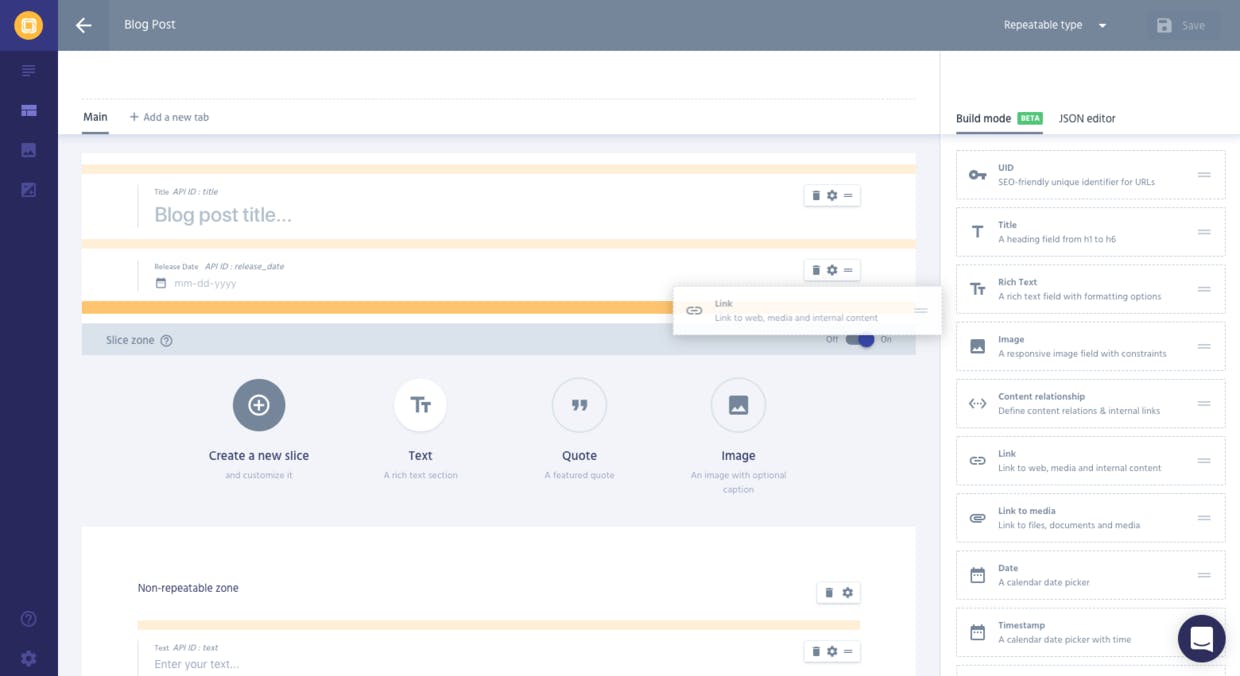The image size is (1240, 676).
Task: Select the Rich Text field type card
Action: click(x=1090, y=289)
